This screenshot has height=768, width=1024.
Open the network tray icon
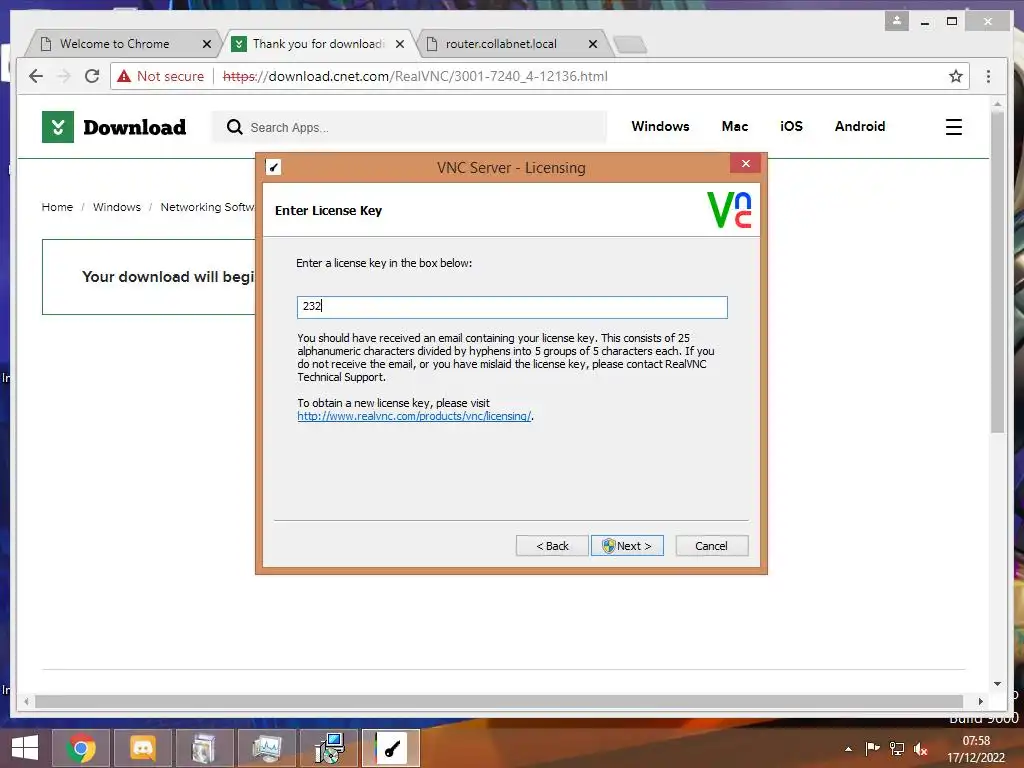click(897, 749)
